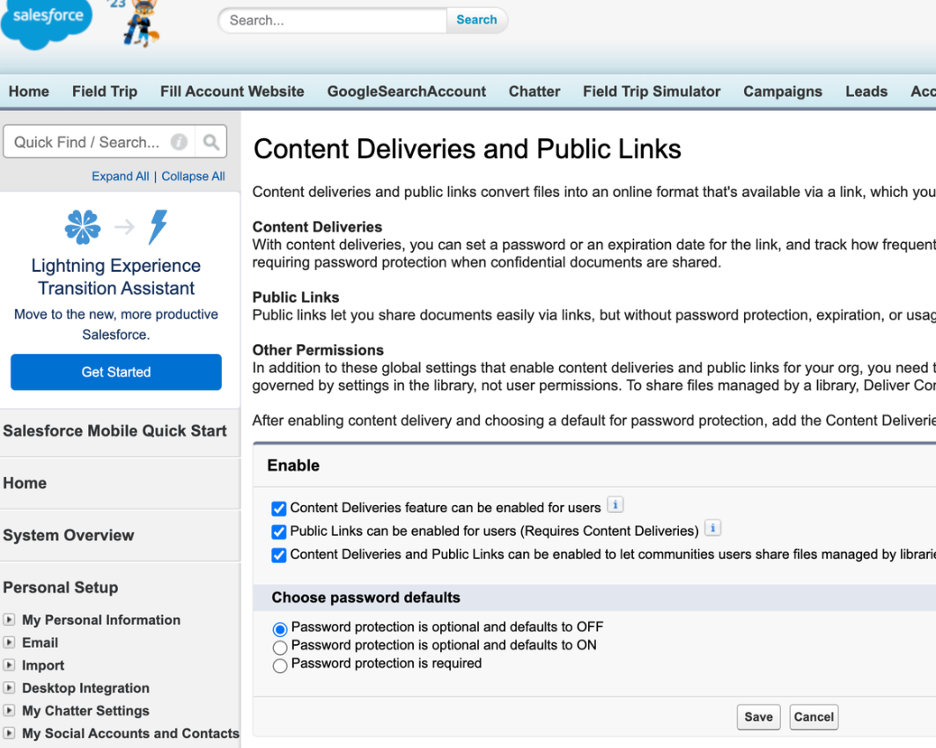
Task: Open the Import setup item
Action: (x=43, y=665)
